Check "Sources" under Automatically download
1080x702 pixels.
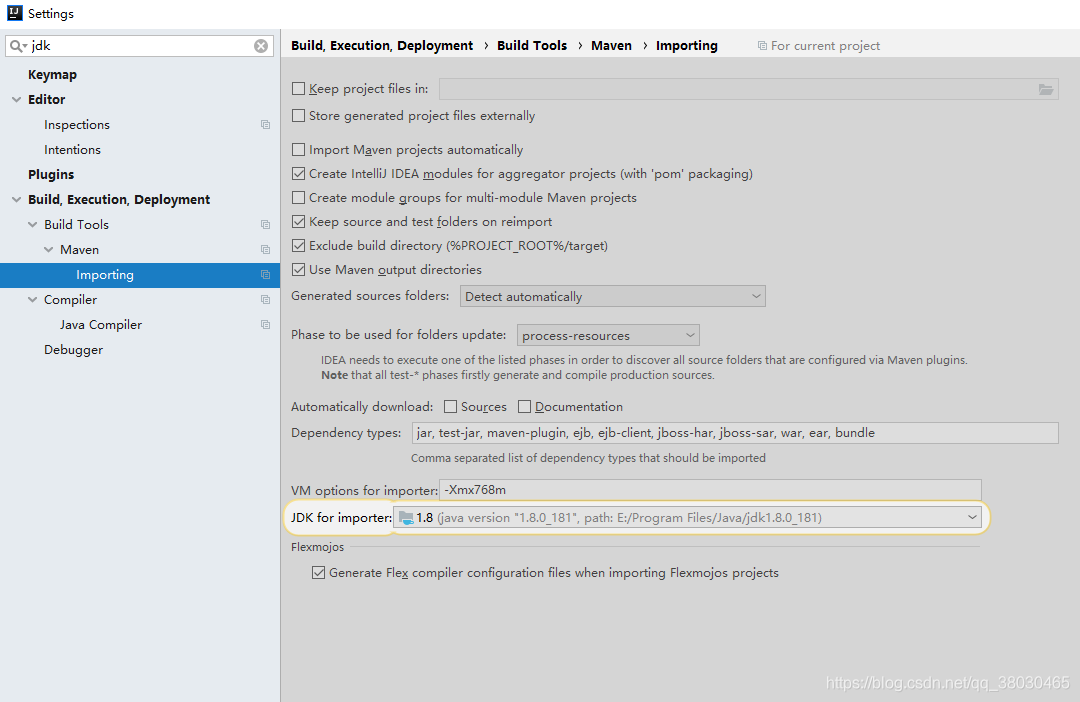click(450, 406)
